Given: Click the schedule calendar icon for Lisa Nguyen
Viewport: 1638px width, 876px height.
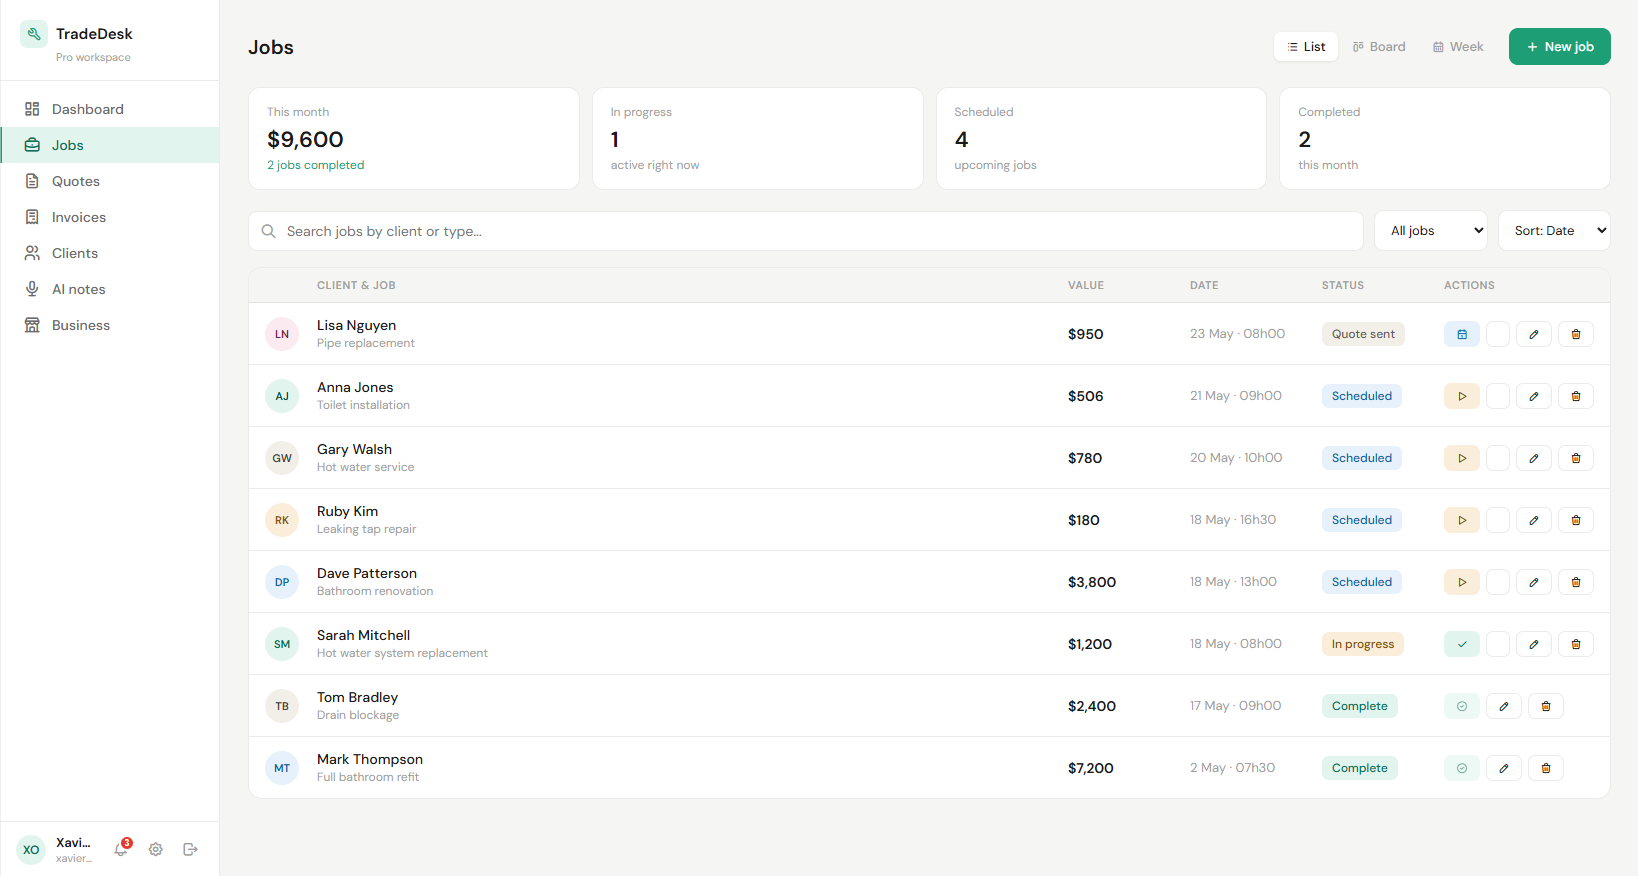Looking at the screenshot, I should point(1461,334).
